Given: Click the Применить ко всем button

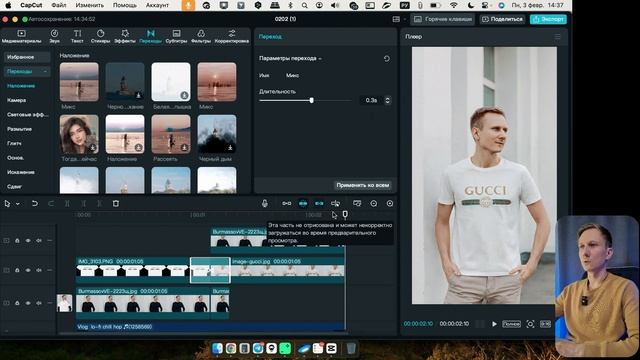Looking at the screenshot, I should click(x=362, y=185).
